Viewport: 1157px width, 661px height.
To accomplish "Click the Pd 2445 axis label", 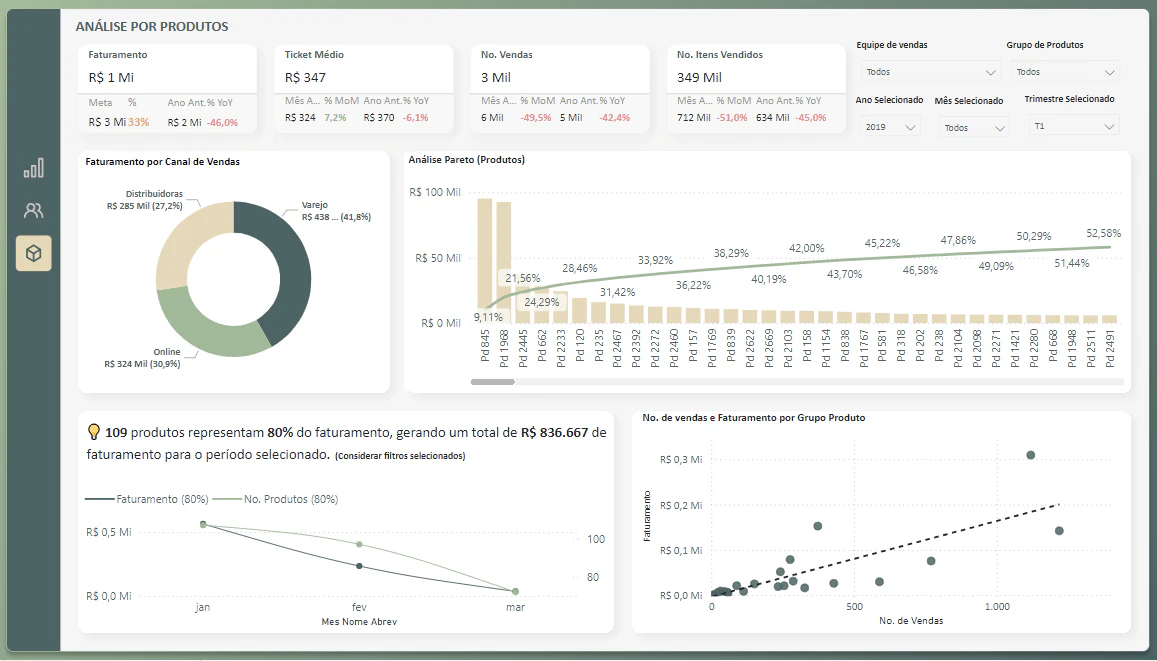I will [523, 348].
